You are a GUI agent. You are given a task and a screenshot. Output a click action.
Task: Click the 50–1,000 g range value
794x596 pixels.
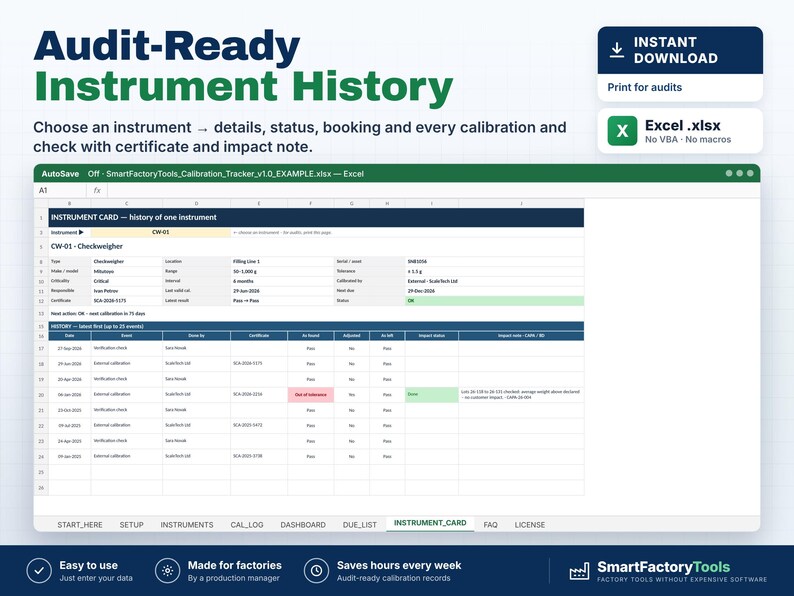(x=245, y=271)
